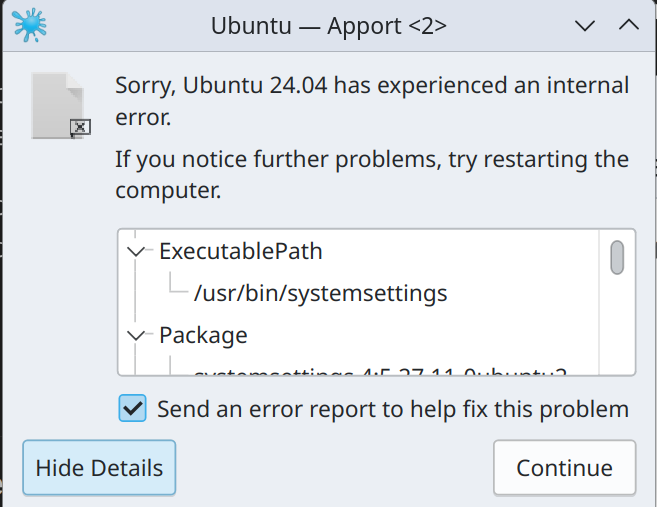The width and height of the screenshot is (657, 507).
Task: Select the /usr/bin/systemsettings path entry
Action: coord(320,293)
